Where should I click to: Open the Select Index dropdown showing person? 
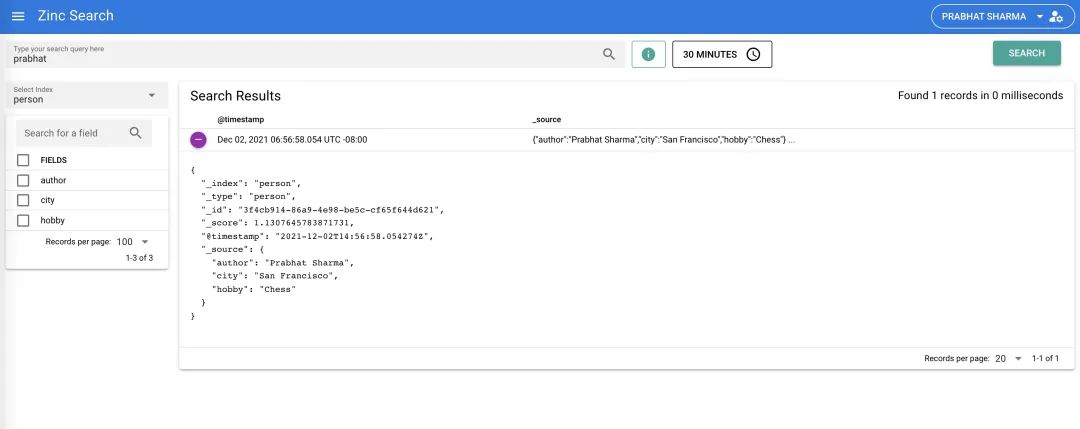pyautogui.click(x=87, y=95)
